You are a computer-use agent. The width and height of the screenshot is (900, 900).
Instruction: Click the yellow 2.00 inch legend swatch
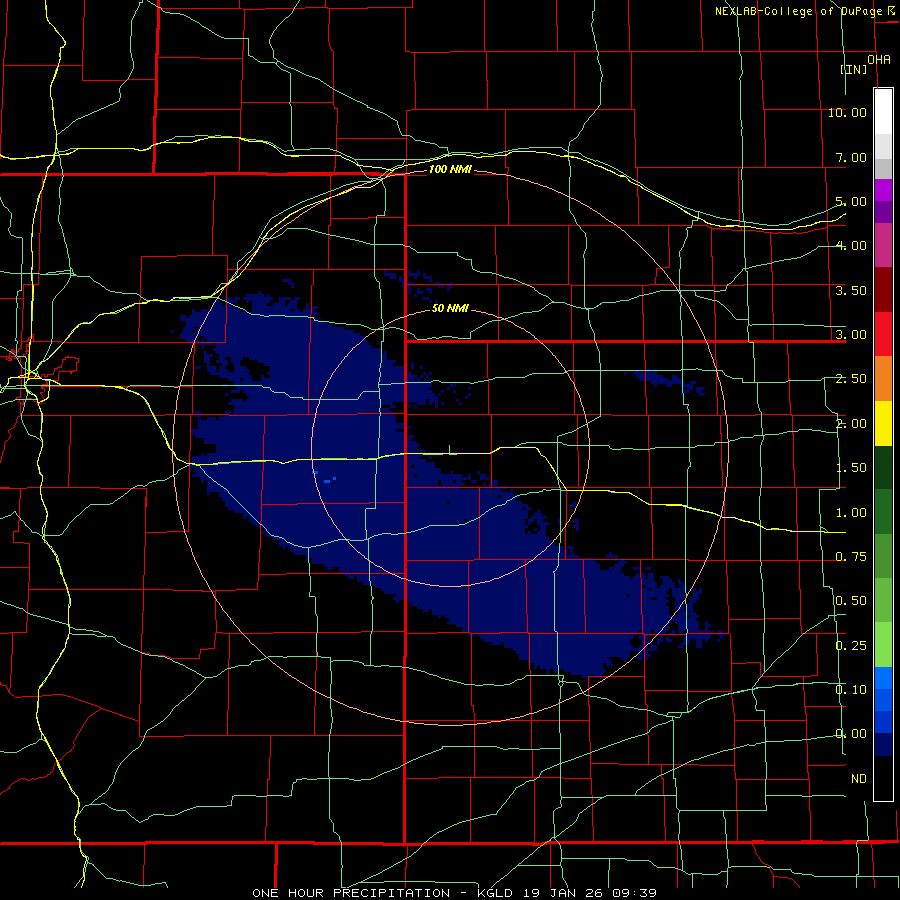[883, 423]
